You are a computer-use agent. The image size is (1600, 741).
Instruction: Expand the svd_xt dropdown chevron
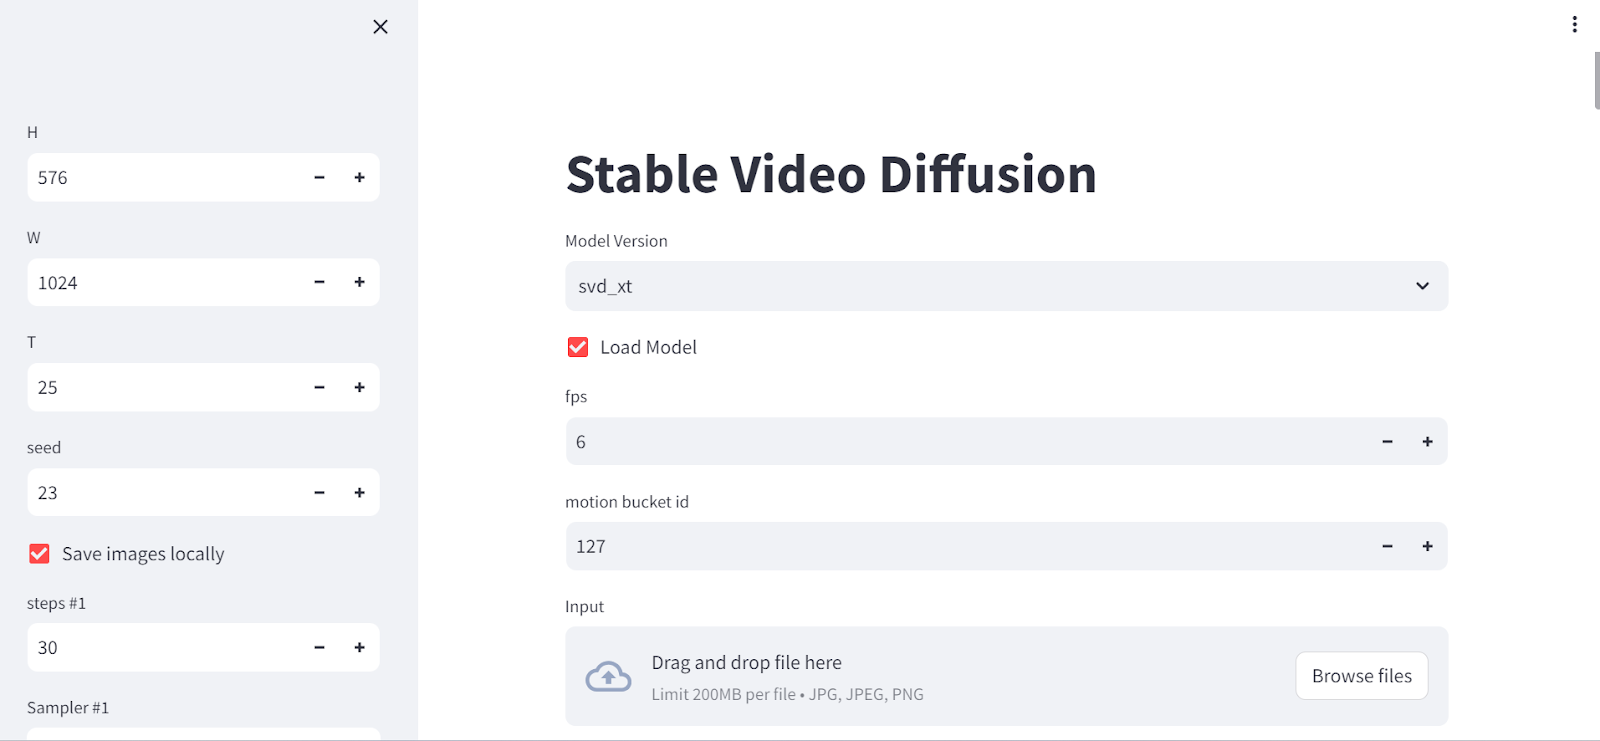(x=1422, y=286)
